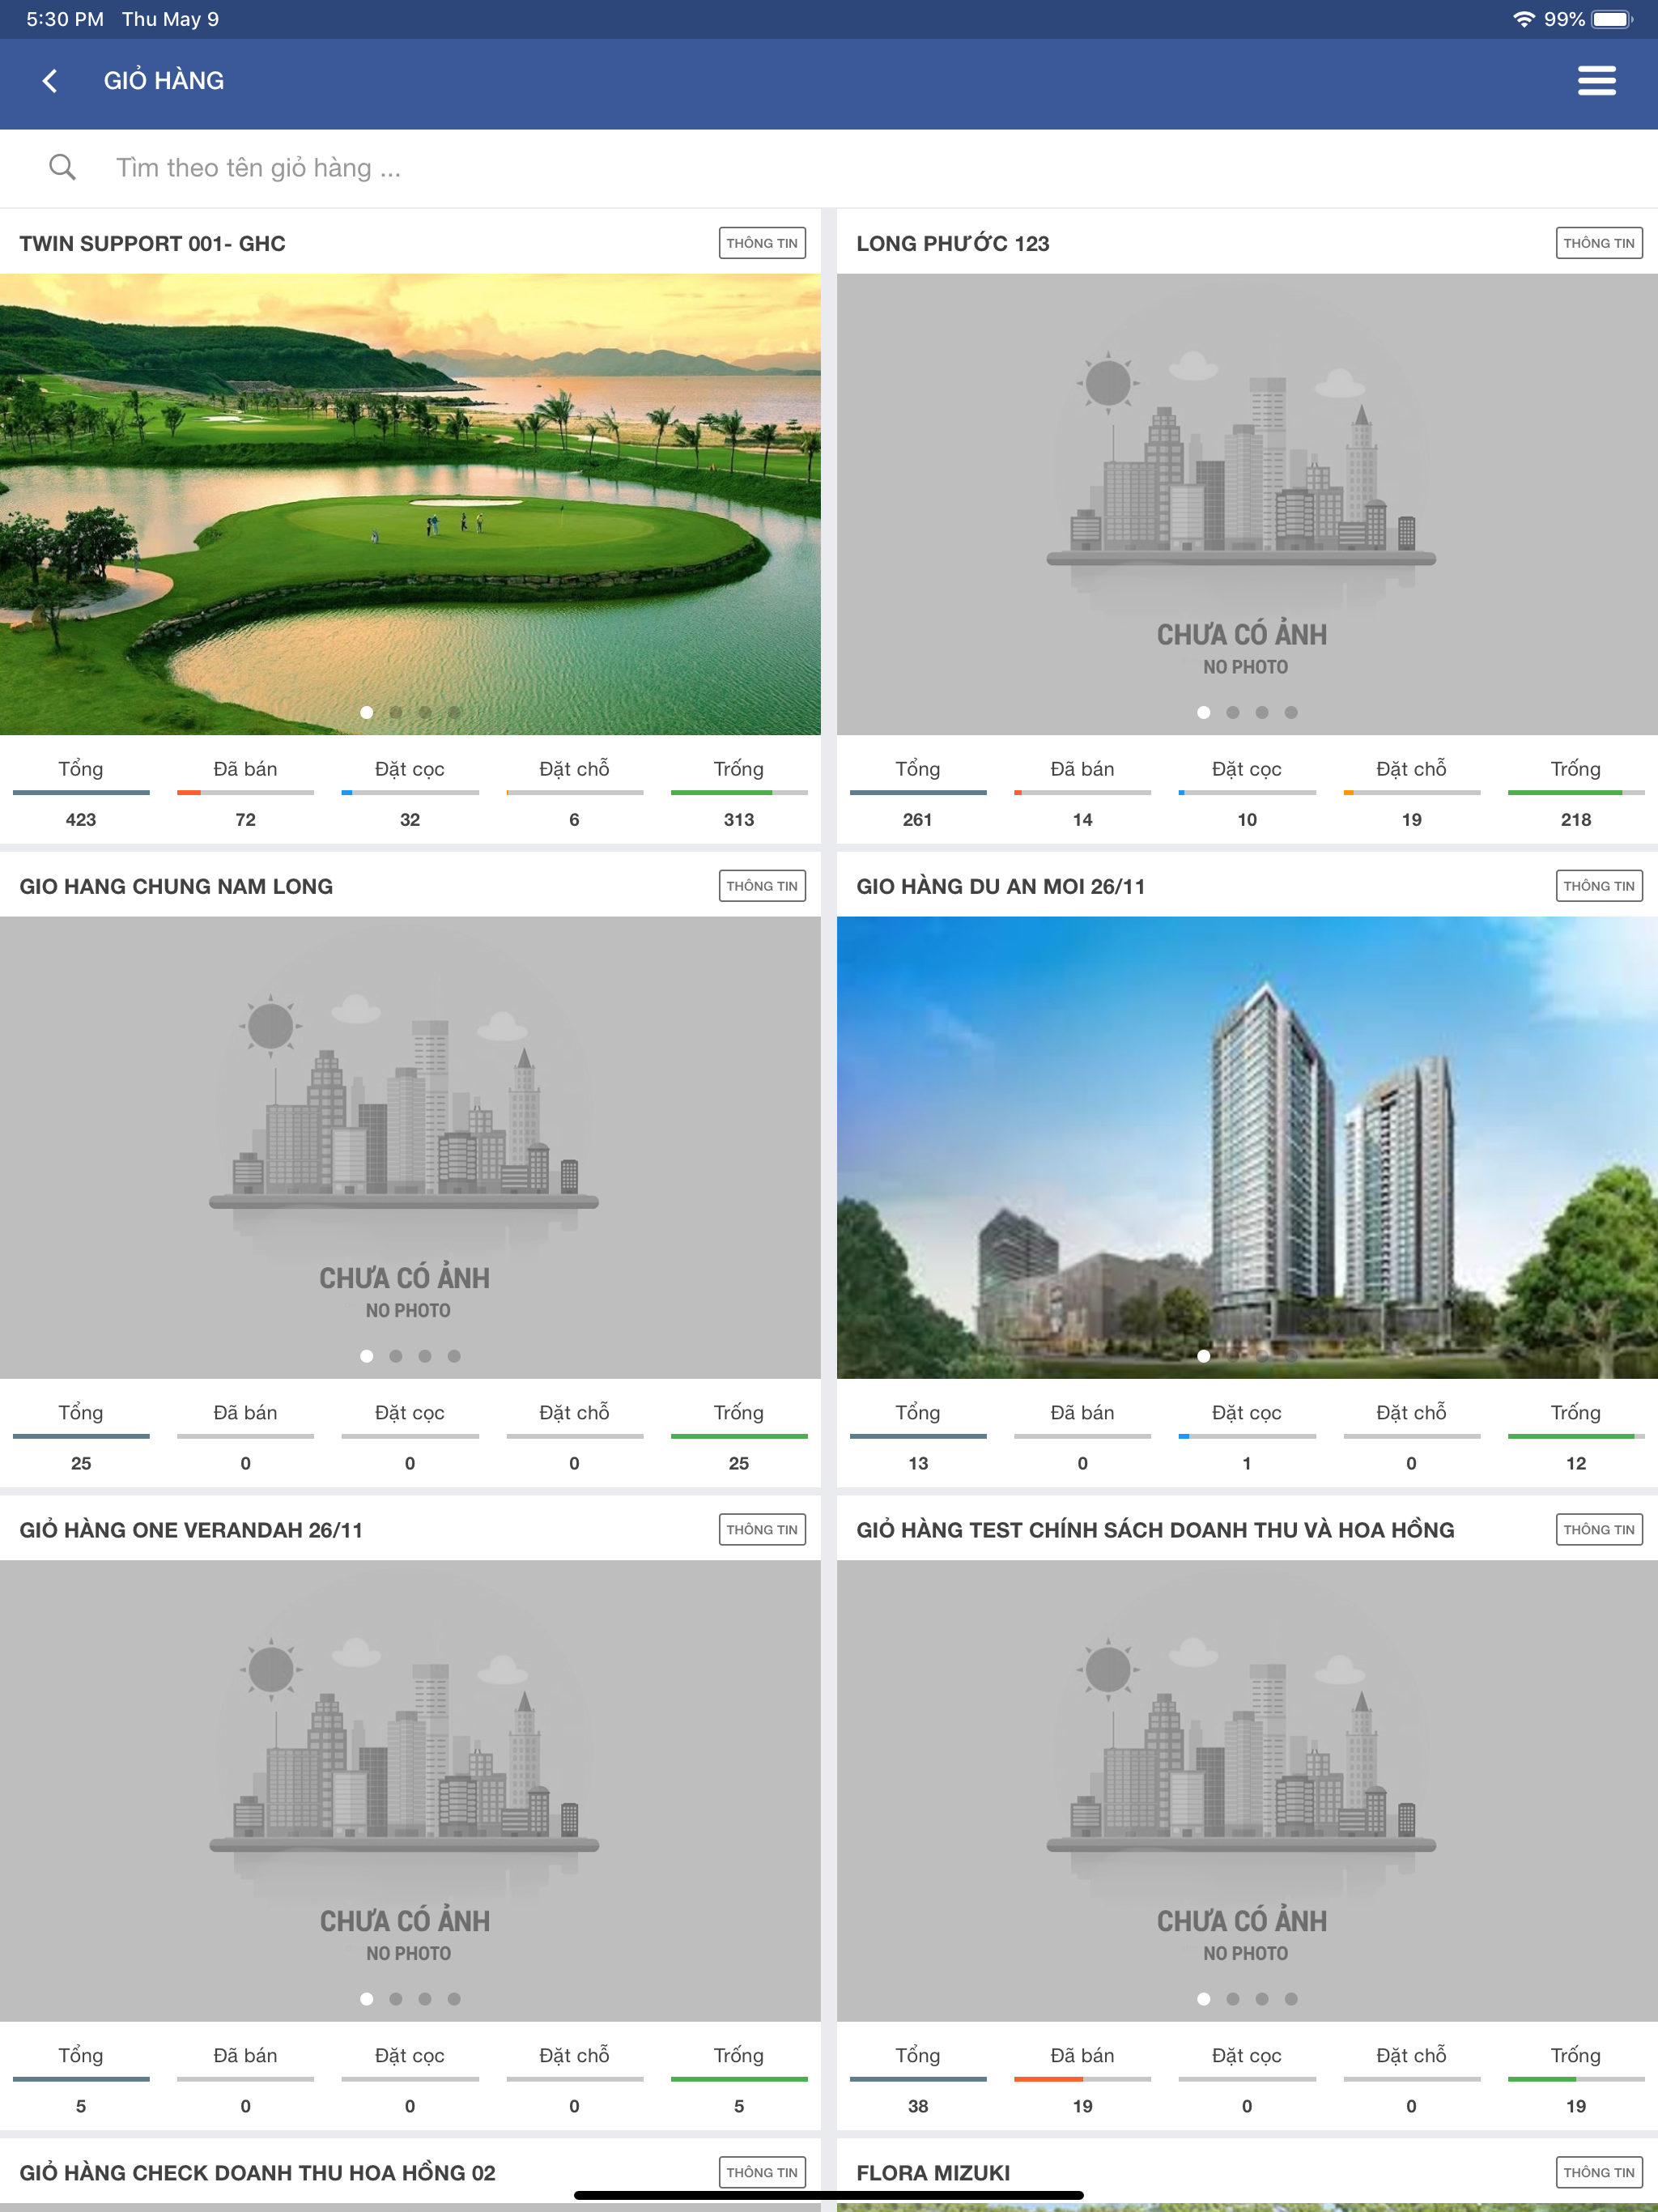Select 'GIỎ HÀNG TEST CHÍNH SÁCH DOANH THU VÀ HOA HỒNG' title
This screenshot has width=1658, height=2212.
[1155, 1529]
